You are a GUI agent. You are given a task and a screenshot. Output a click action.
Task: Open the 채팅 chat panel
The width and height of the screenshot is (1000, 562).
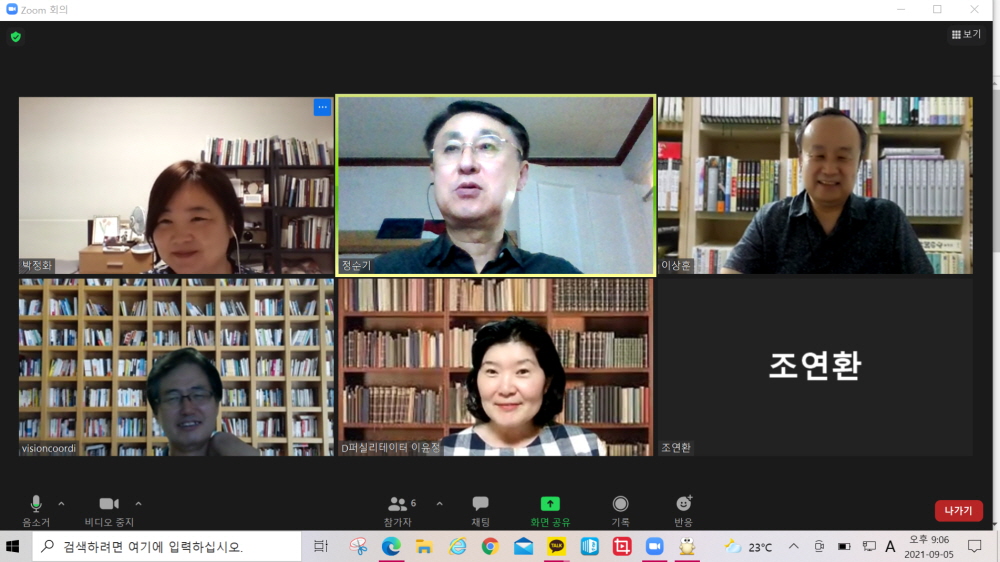(480, 509)
